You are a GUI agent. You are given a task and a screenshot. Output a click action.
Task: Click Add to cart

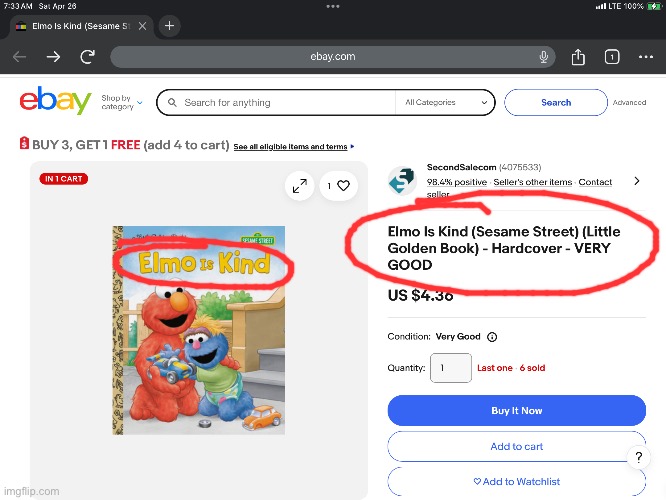pos(516,446)
